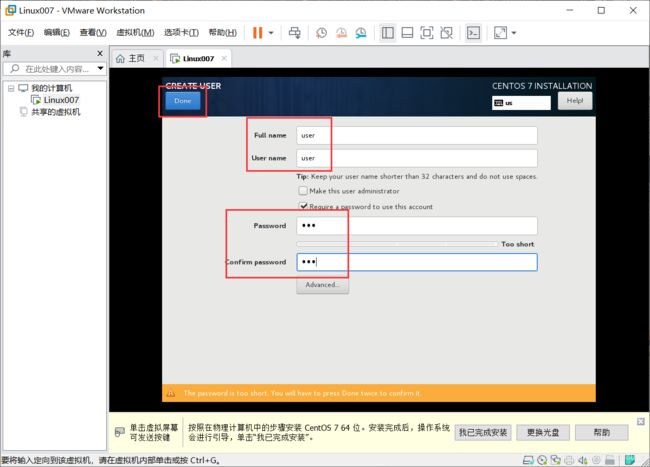Screen dimensions: 650x467
Task: Click the password strength bar
Action: tap(397, 244)
